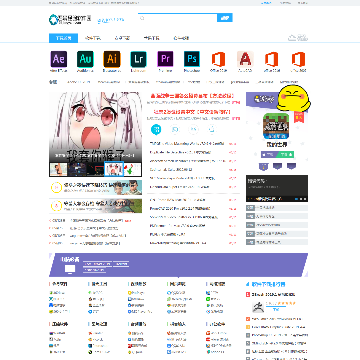This screenshot has width=360, height=360.
Task: Click the purple button in the Minecraft card
Action: (x=269, y=154)
